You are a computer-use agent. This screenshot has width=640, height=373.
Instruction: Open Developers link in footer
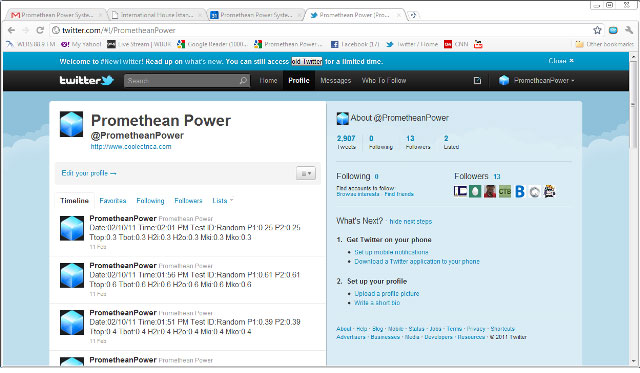pos(438,337)
